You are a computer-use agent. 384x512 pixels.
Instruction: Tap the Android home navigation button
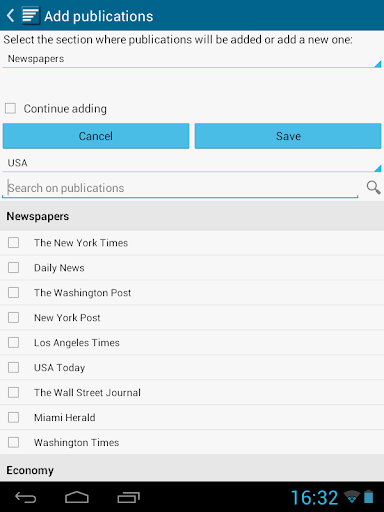77,498
